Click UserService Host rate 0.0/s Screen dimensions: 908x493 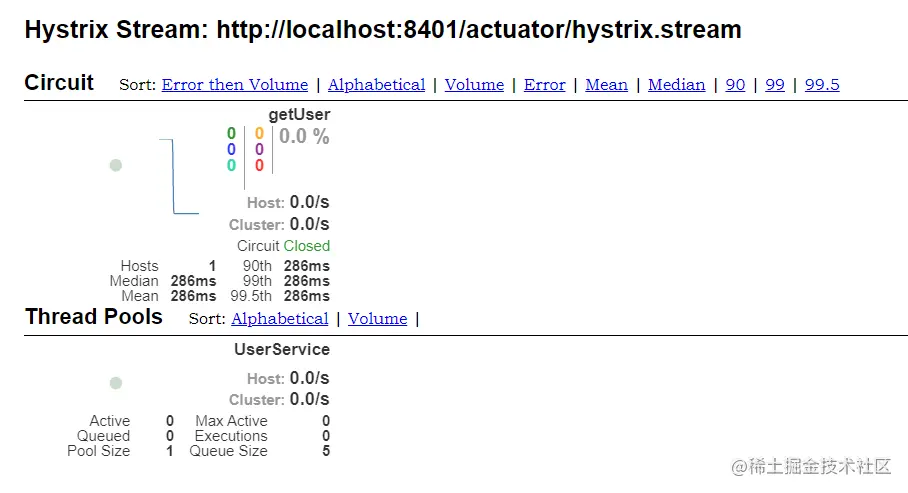309,378
